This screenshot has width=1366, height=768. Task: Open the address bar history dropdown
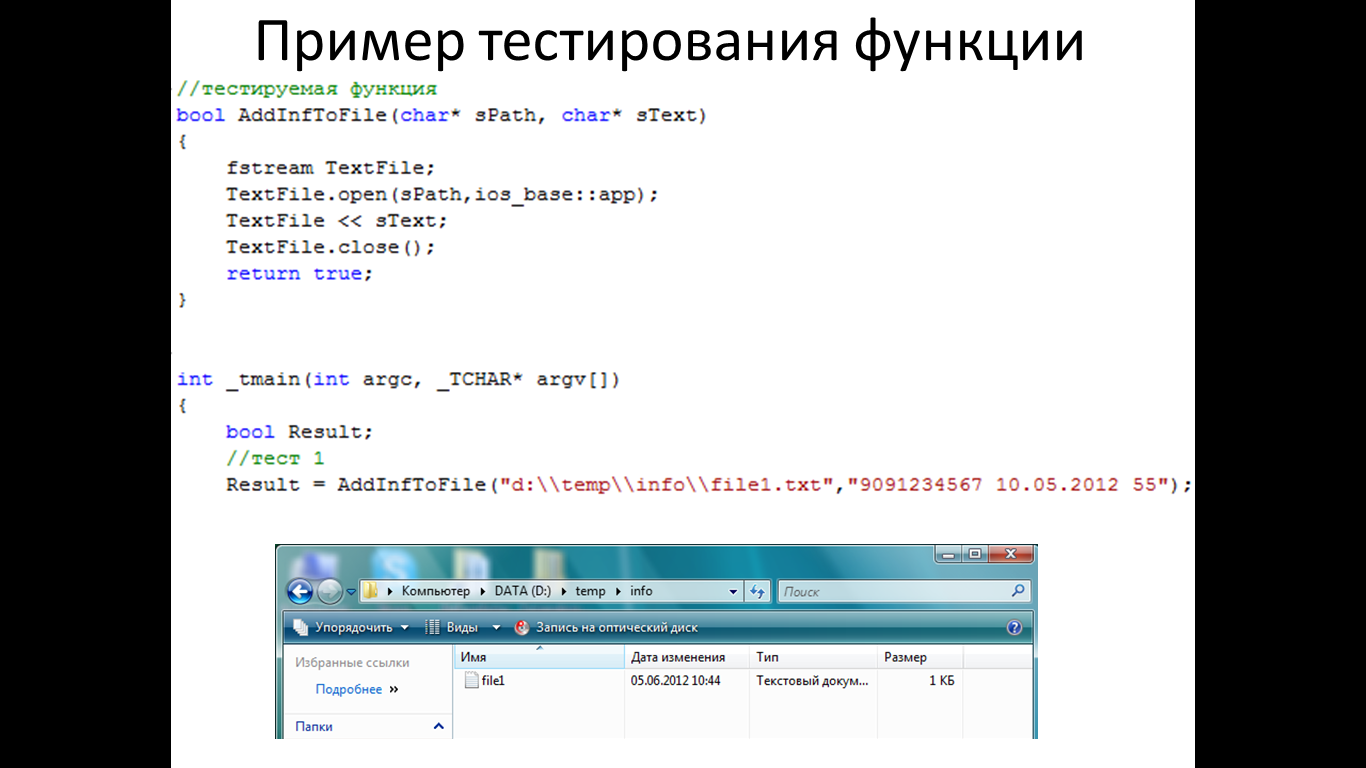tap(734, 591)
